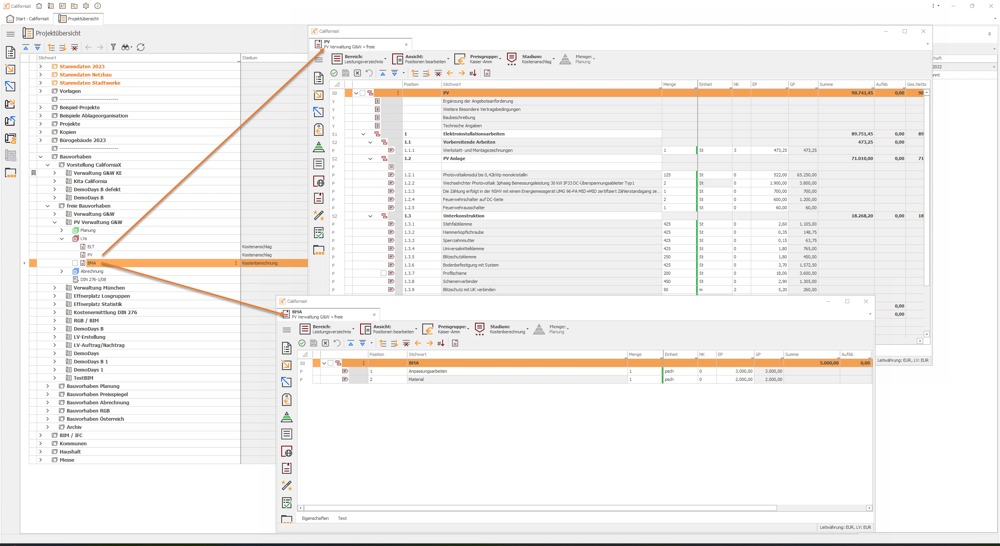Tick the checkbox in the BMA window header row
Image resolution: width=1000 pixels, height=546 pixels.
tap(330, 363)
